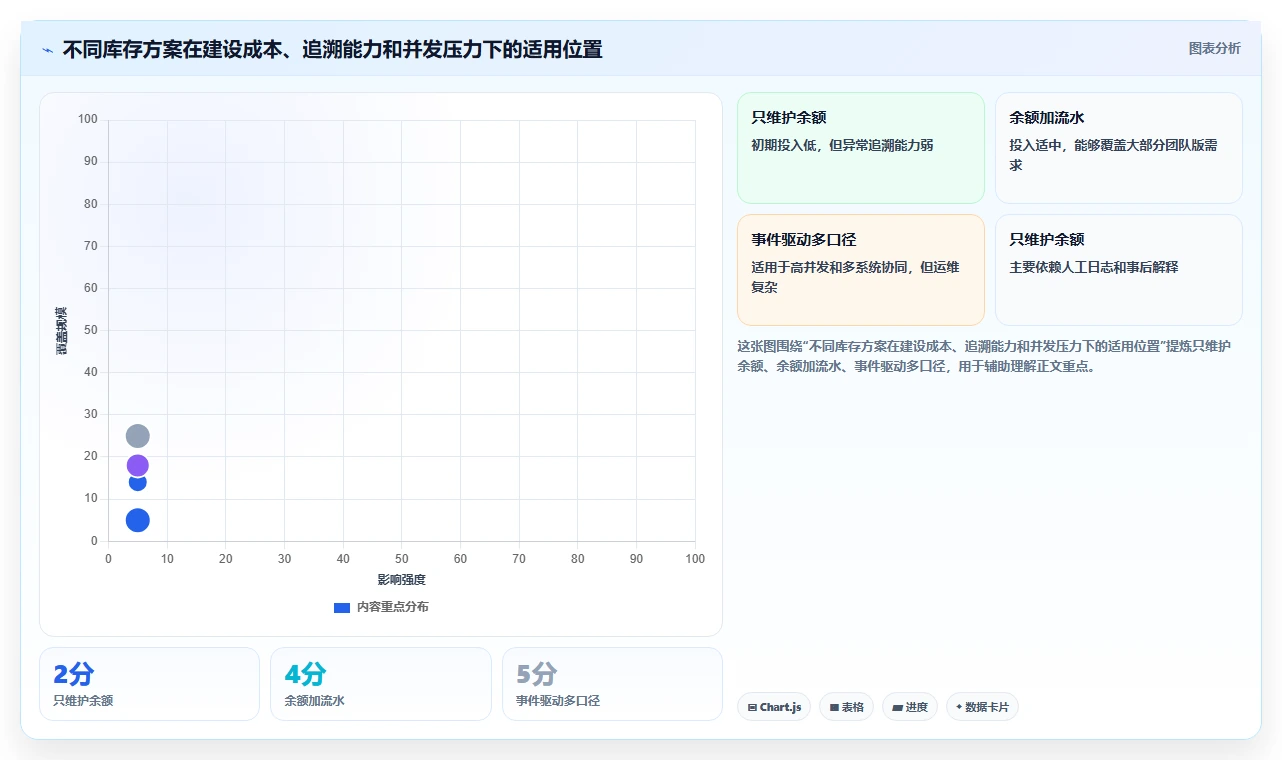Click the page title 不同库存方案在建设成本…
This screenshot has width=1282, height=760.
click(333, 49)
